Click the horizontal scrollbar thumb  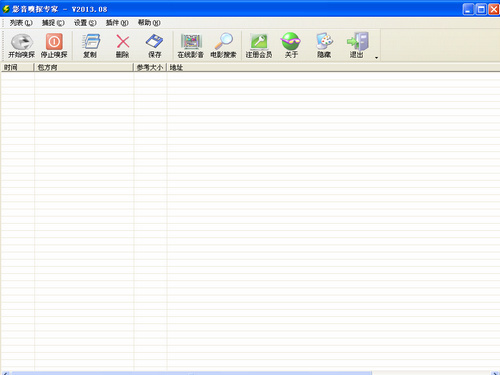click(192, 373)
